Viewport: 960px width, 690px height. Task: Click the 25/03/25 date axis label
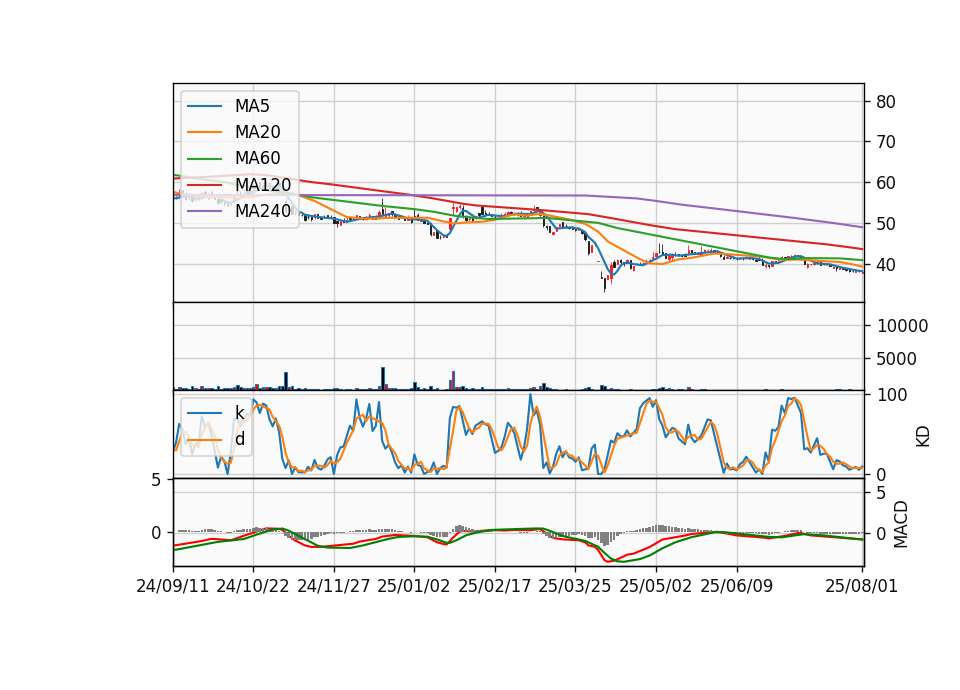click(575, 586)
